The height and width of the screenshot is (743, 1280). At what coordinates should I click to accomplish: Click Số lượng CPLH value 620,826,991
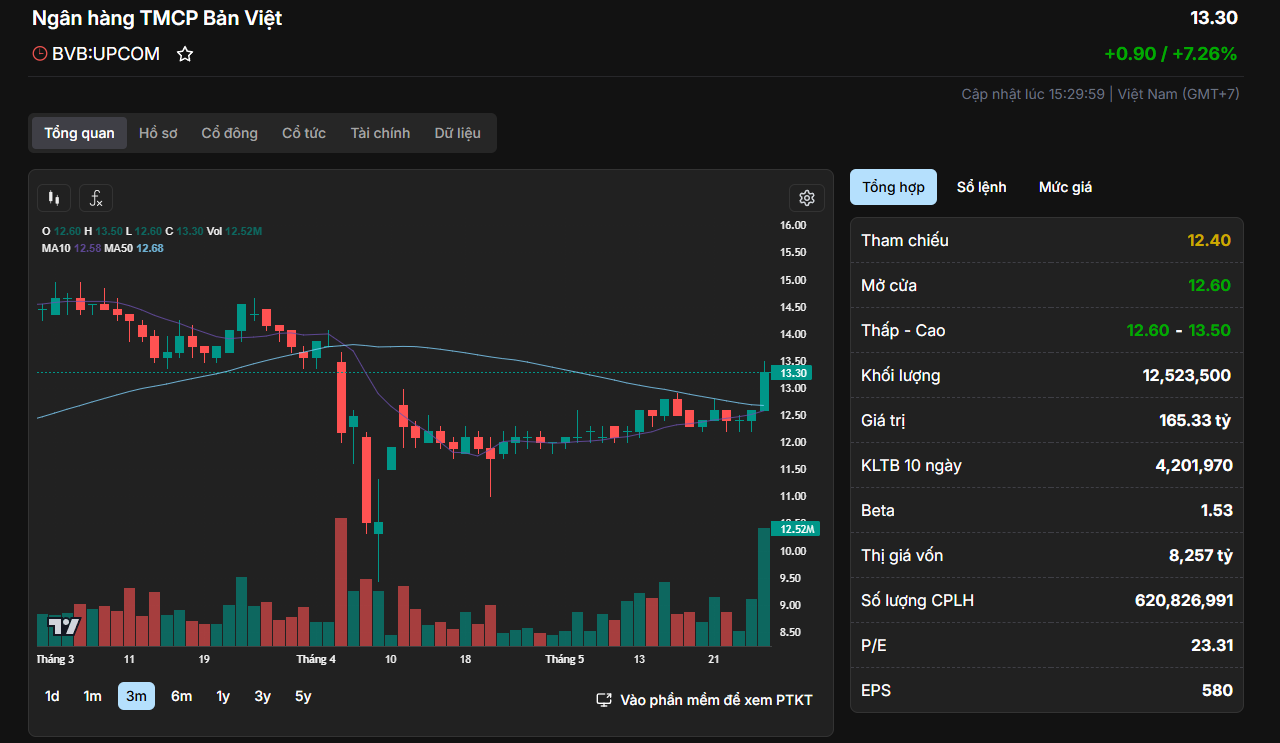tap(1184, 600)
